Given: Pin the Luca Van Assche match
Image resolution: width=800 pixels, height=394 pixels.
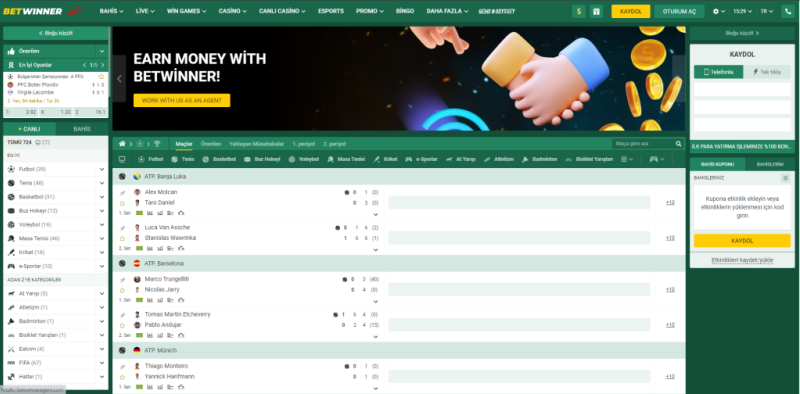Looking at the screenshot, I should click(x=122, y=228).
